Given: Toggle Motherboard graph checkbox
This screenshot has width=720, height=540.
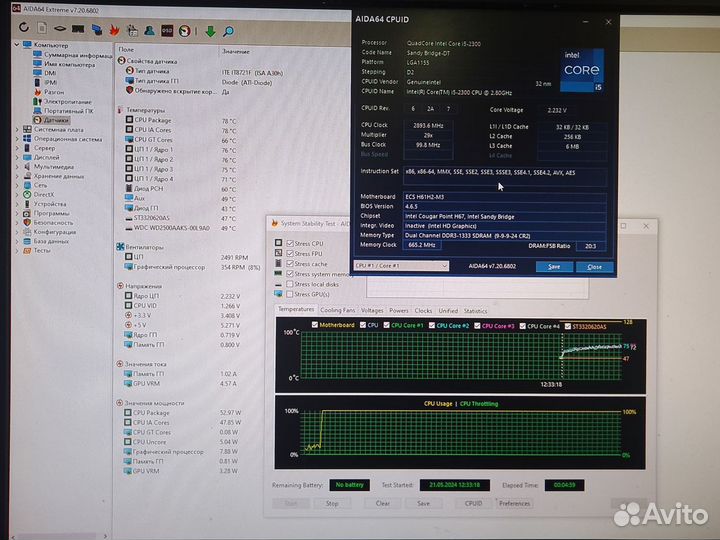Looking at the screenshot, I should point(315,325).
